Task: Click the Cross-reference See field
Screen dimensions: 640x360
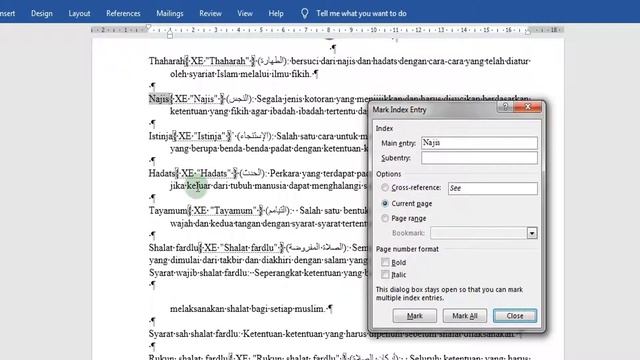Action: (x=493, y=188)
